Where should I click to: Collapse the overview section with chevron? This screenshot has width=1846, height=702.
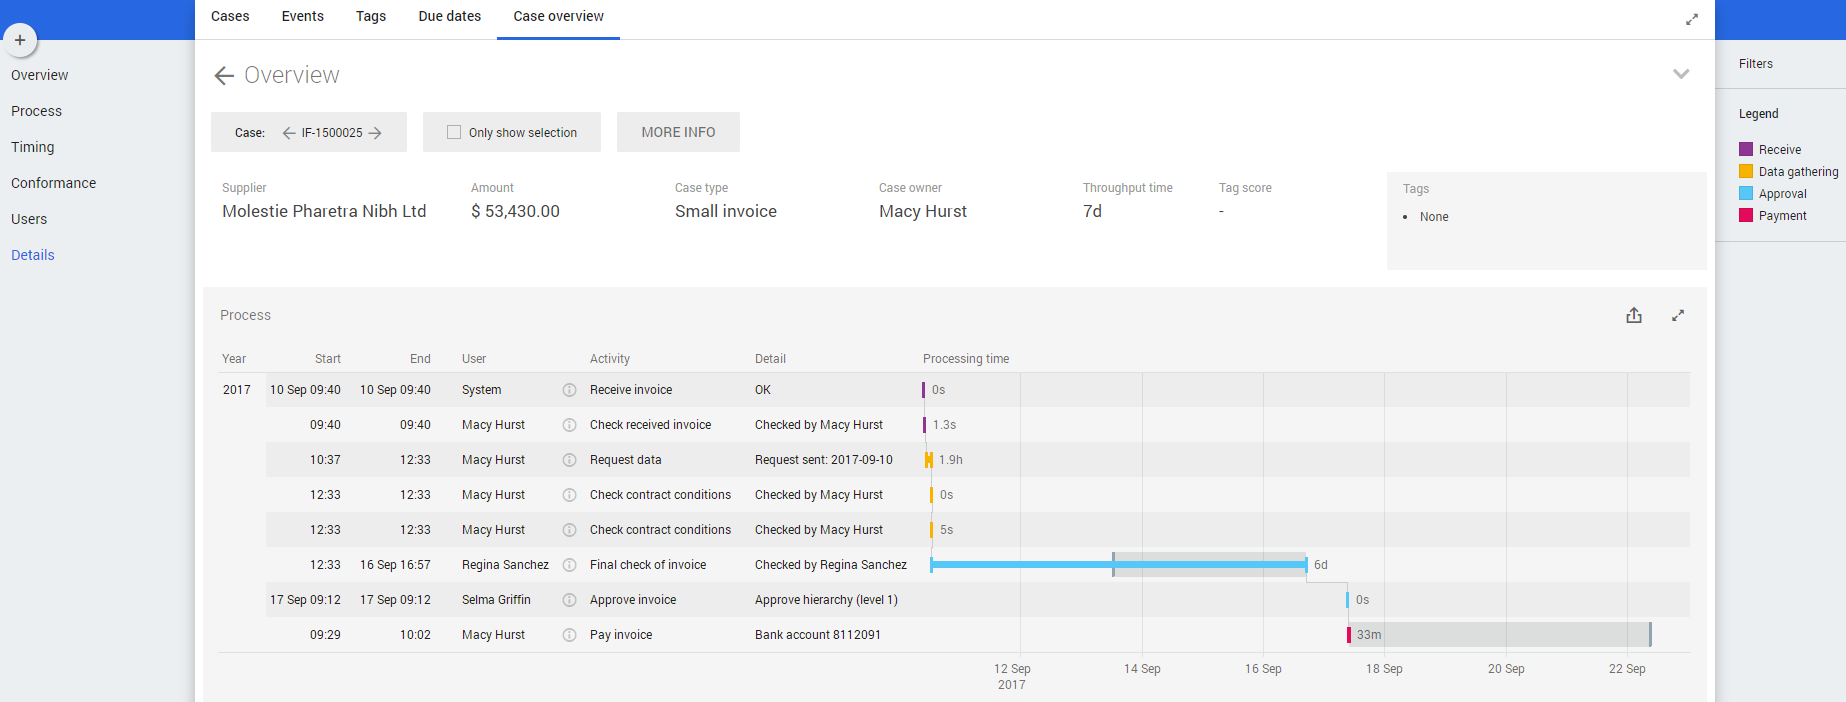pyautogui.click(x=1681, y=74)
